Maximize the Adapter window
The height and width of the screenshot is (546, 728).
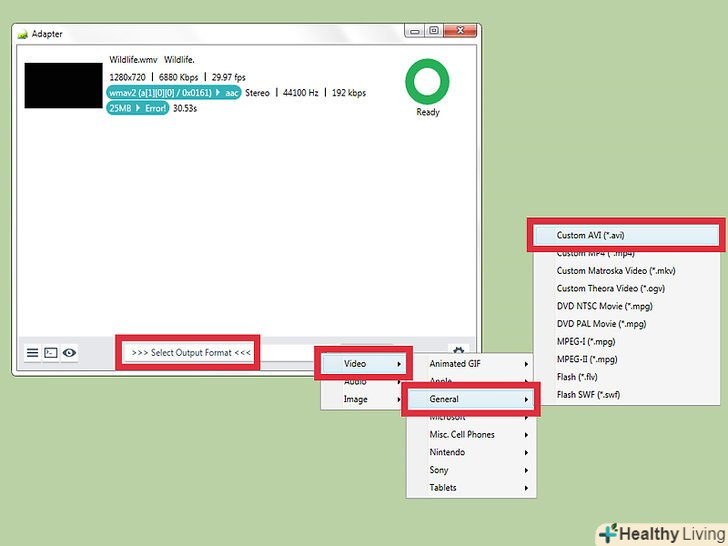[434, 31]
